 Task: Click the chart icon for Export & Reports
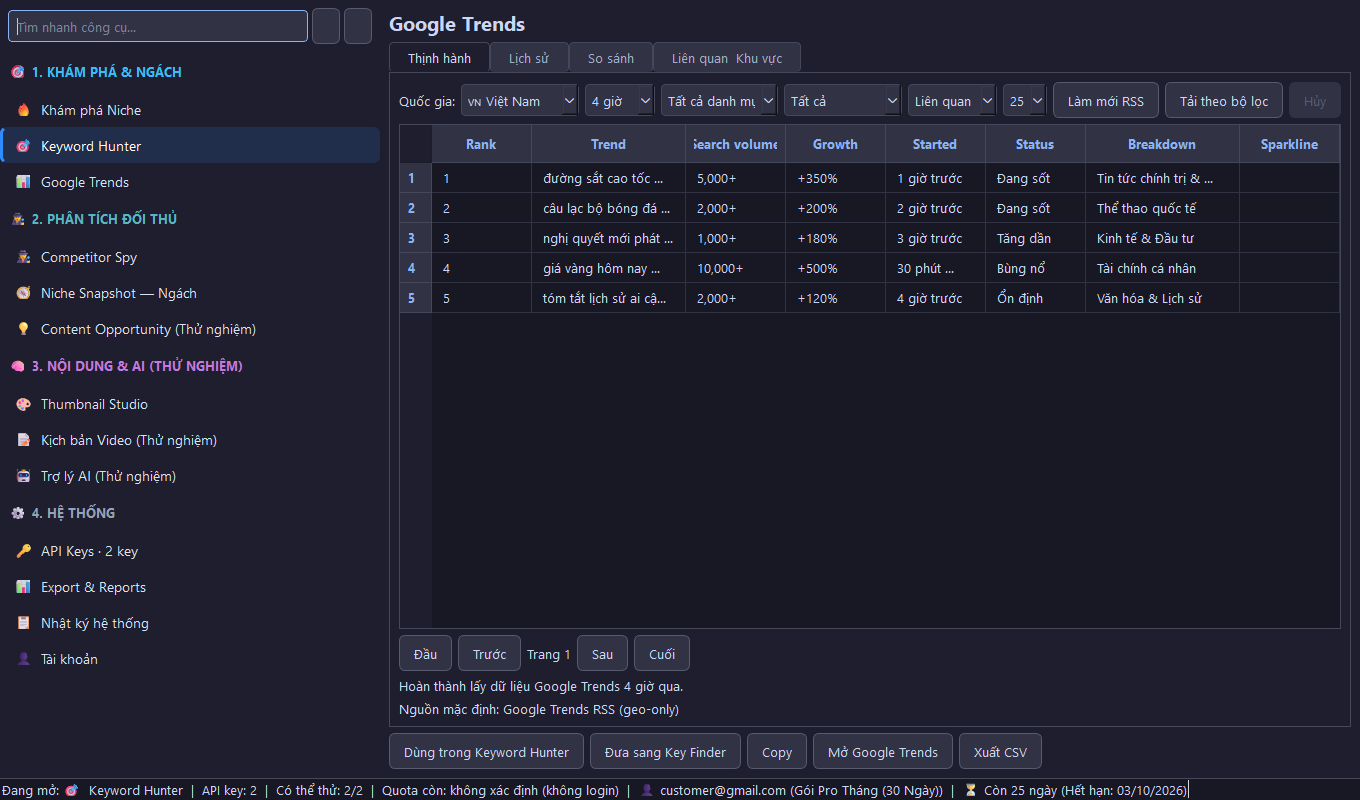coord(24,587)
